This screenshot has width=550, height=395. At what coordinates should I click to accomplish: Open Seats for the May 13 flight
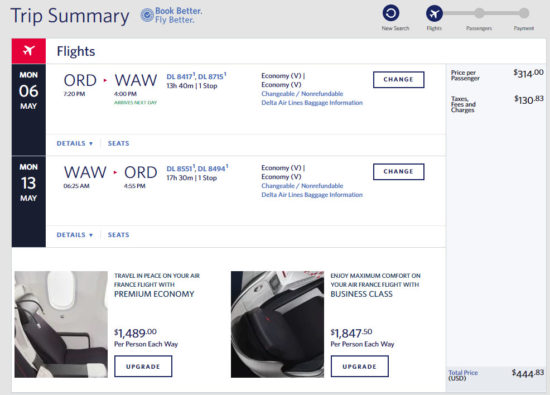coord(119,235)
